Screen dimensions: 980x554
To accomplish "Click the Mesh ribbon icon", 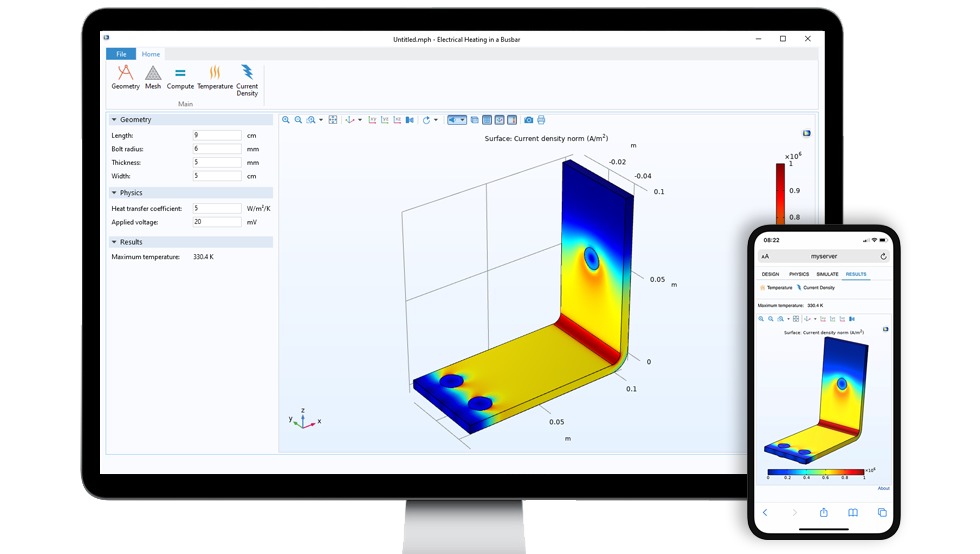I will tap(153, 76).
